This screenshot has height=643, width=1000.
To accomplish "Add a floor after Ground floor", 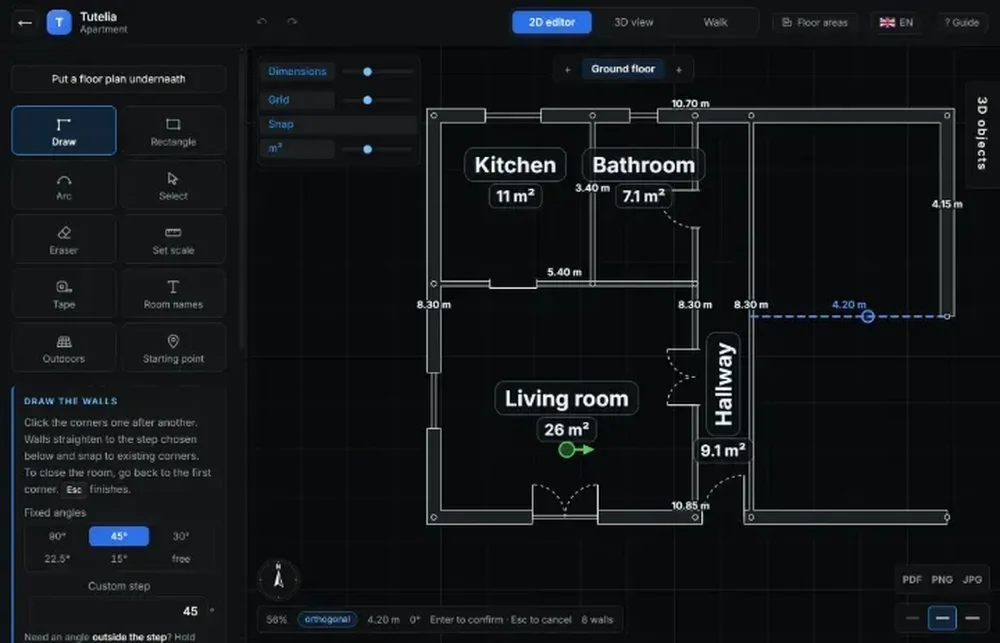I will pyautogui.click(x=679, y=70).
